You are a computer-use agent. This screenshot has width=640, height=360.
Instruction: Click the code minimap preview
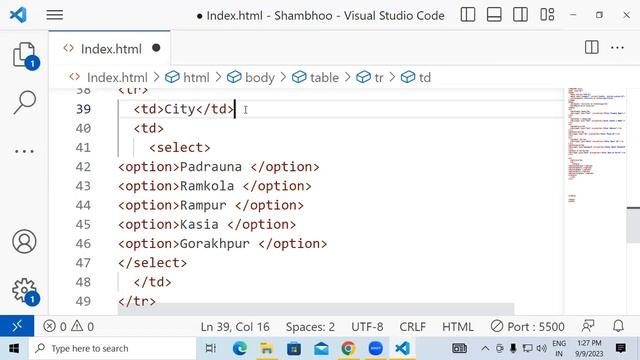(x=596, y=145)
